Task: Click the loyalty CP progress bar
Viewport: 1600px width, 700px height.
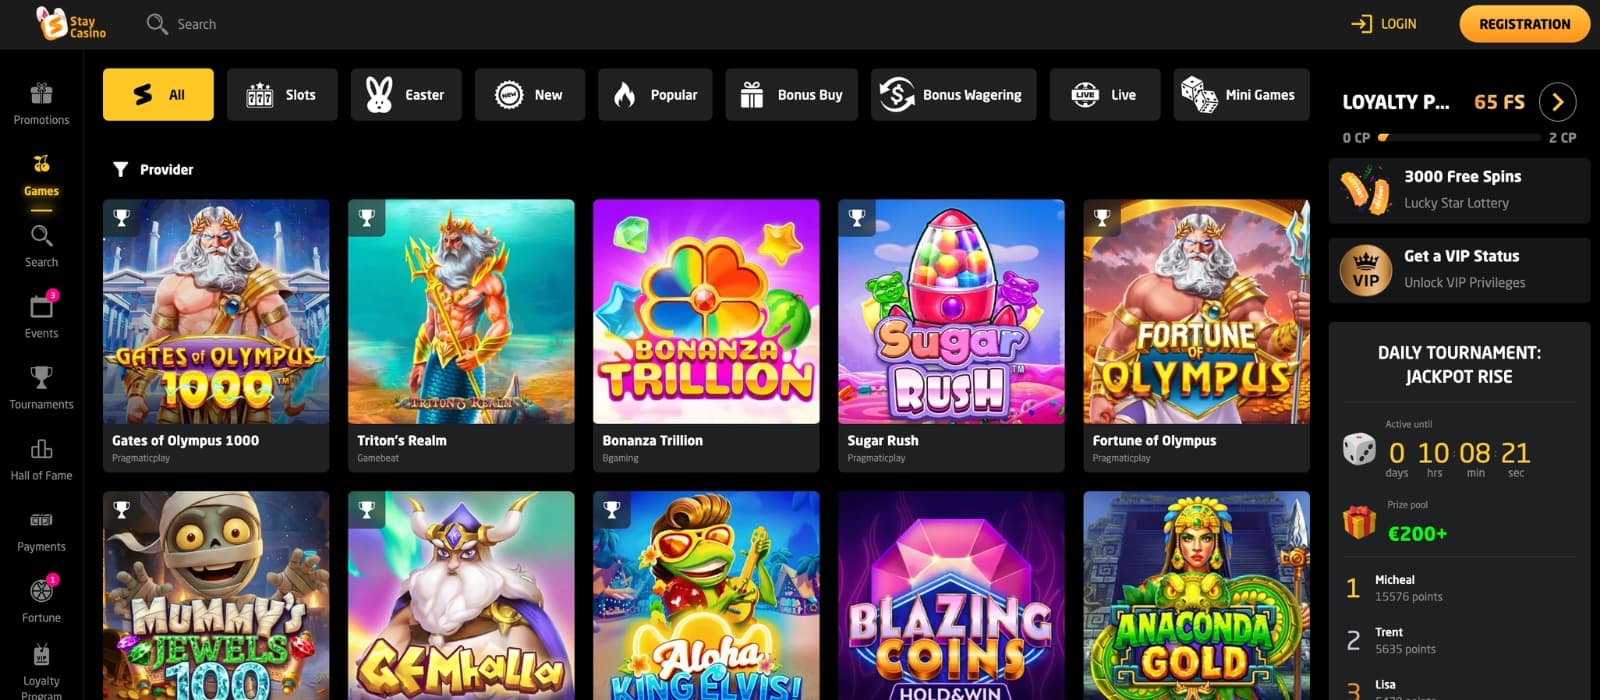Action: [1459, 137]
